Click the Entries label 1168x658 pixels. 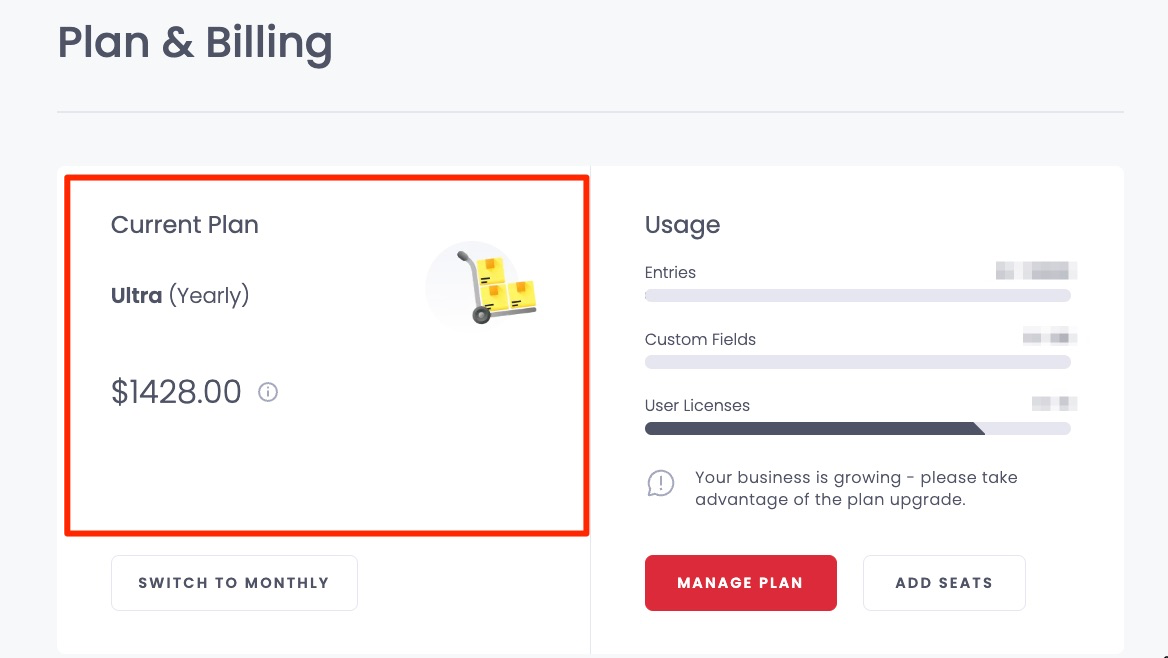click(670, 273)
